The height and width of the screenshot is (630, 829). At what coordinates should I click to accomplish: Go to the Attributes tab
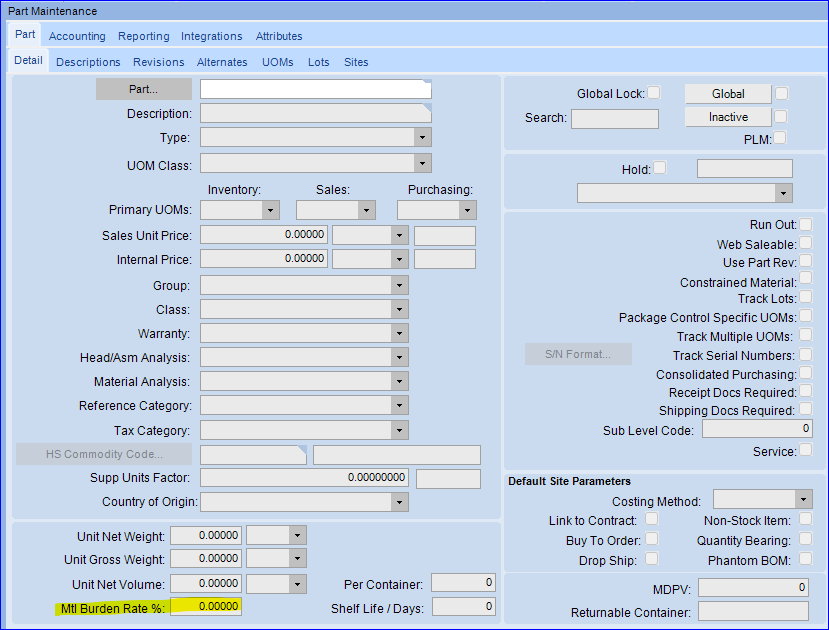279,36
